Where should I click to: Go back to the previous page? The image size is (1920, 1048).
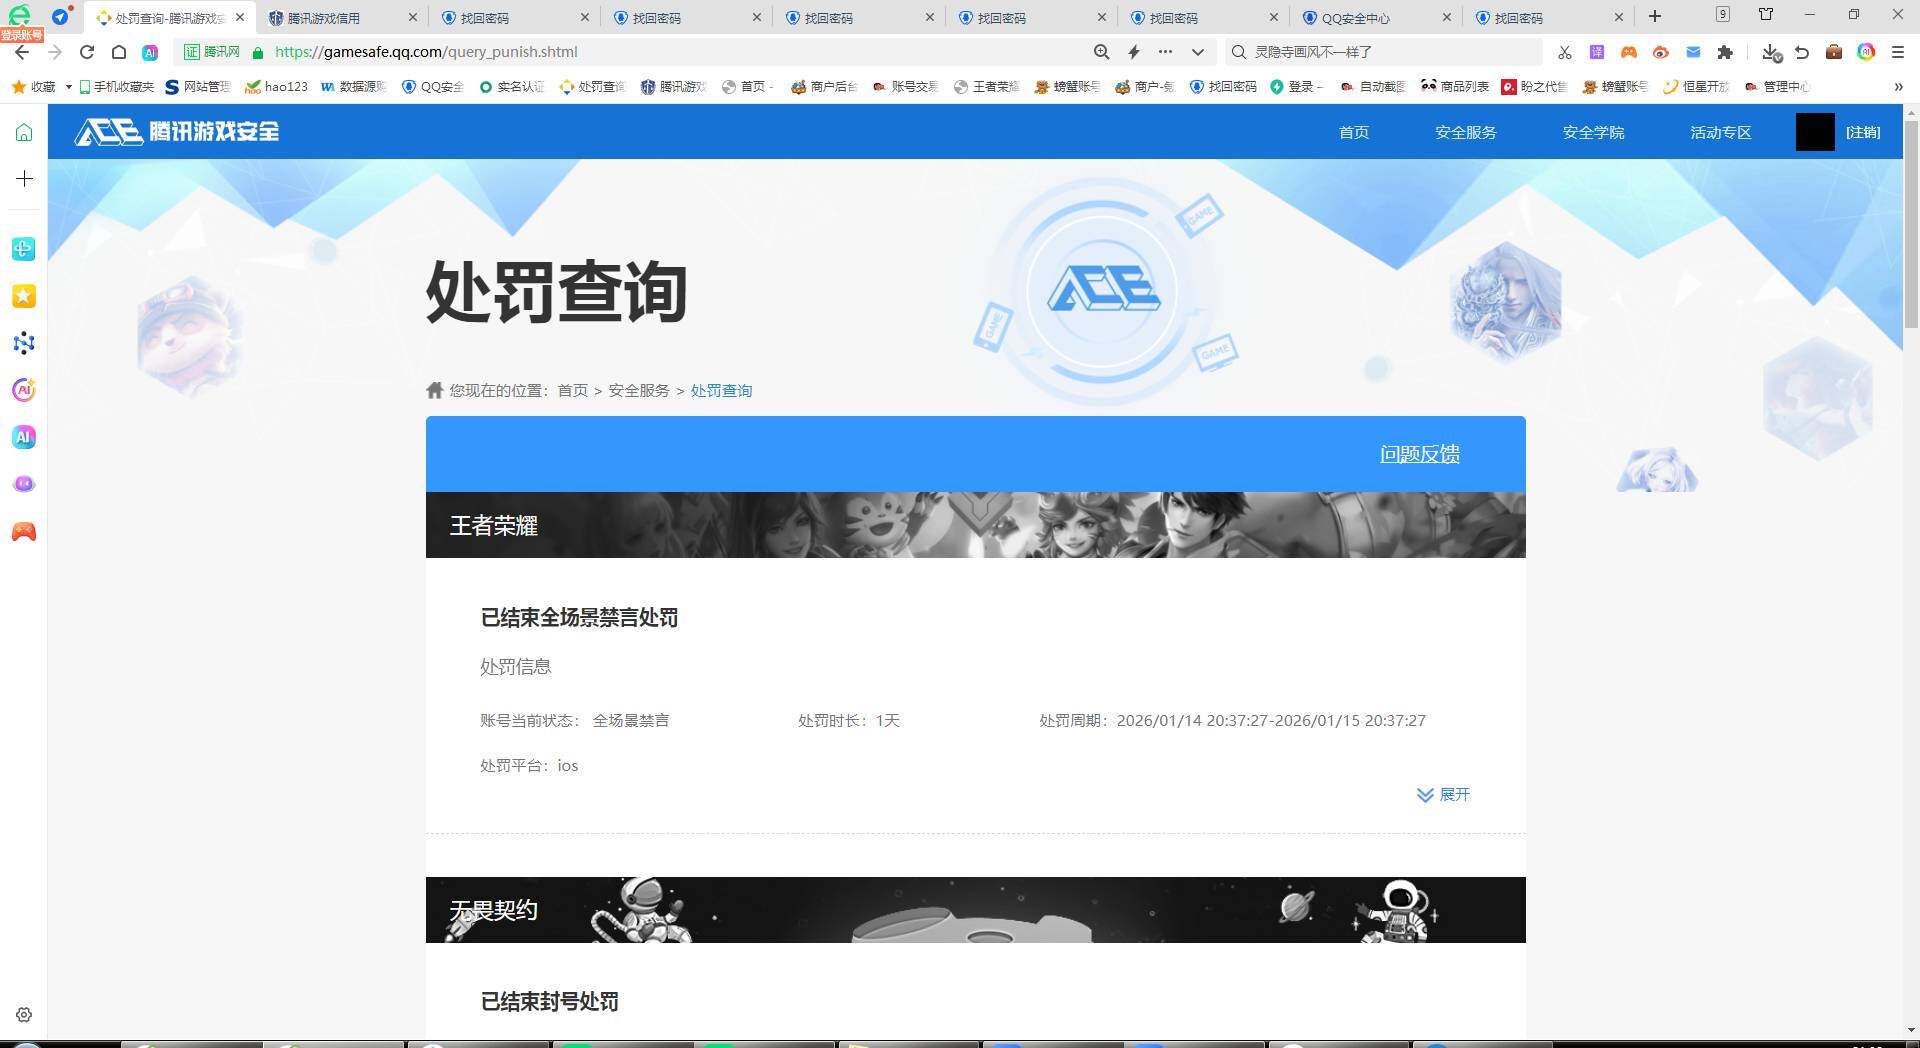click(x=22, y=52)
